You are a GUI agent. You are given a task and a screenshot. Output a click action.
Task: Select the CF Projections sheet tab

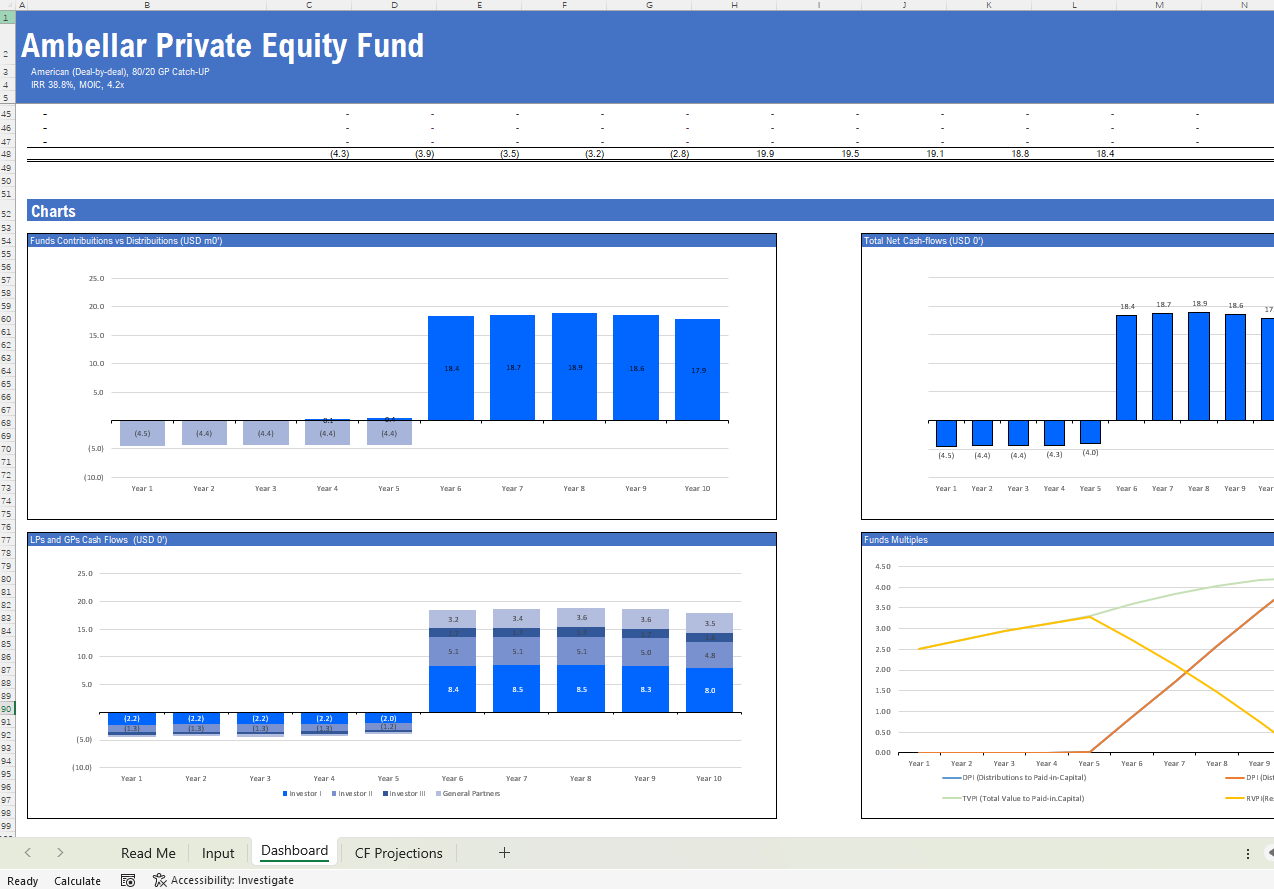[x=398, y=853]
